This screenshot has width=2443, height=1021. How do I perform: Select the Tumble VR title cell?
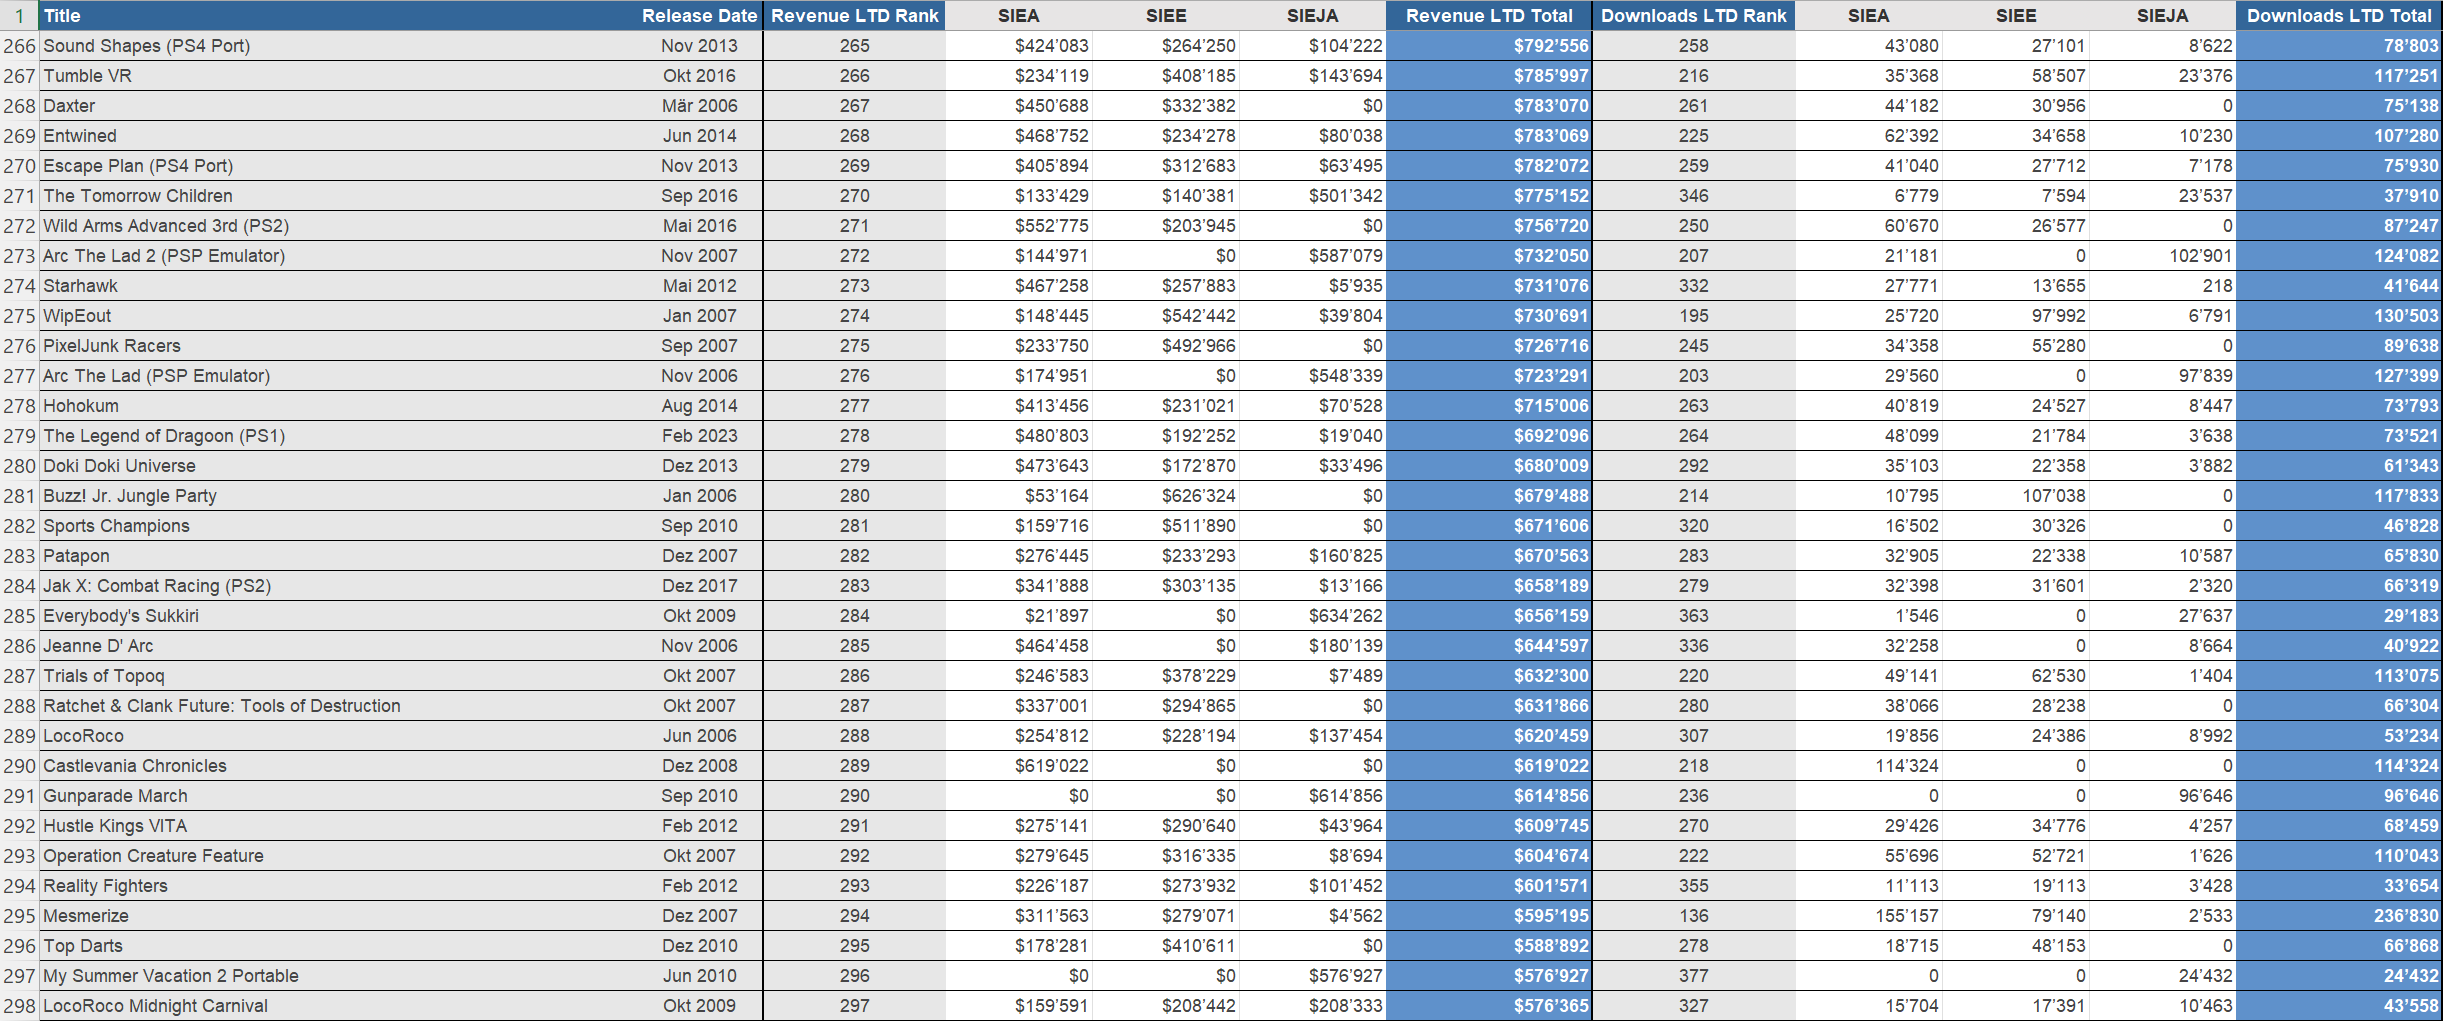(x=87, y=76)
